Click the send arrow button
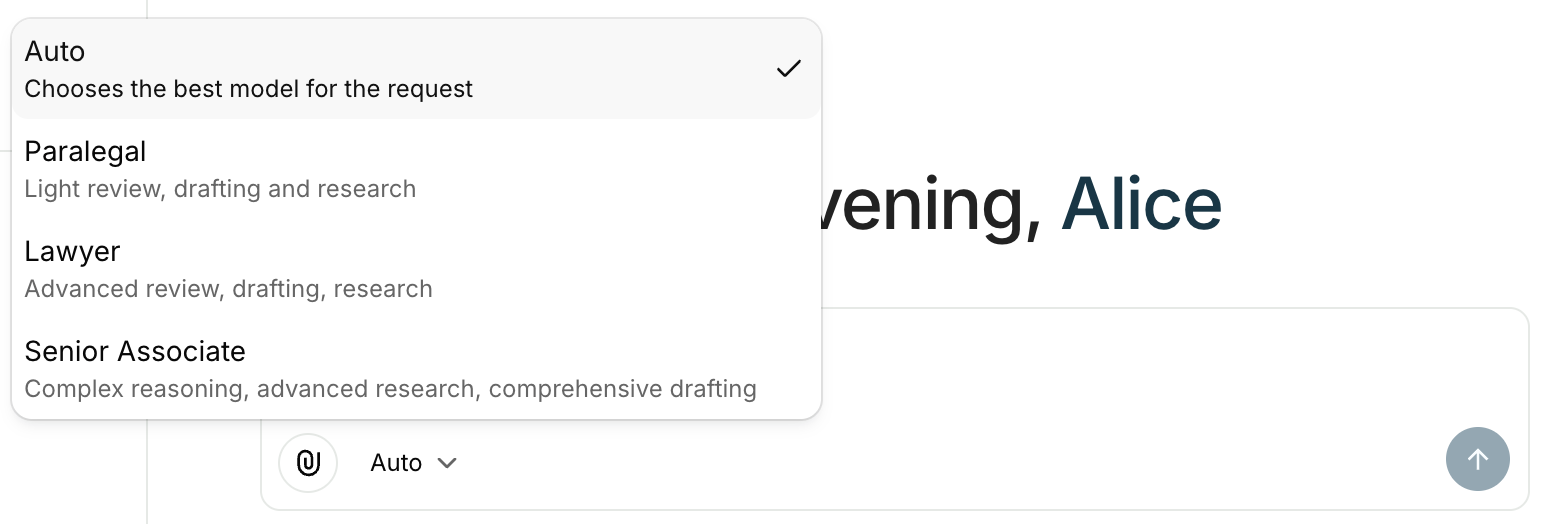1542x524 pixels. pyautogui.click(x=1477, y=459)
